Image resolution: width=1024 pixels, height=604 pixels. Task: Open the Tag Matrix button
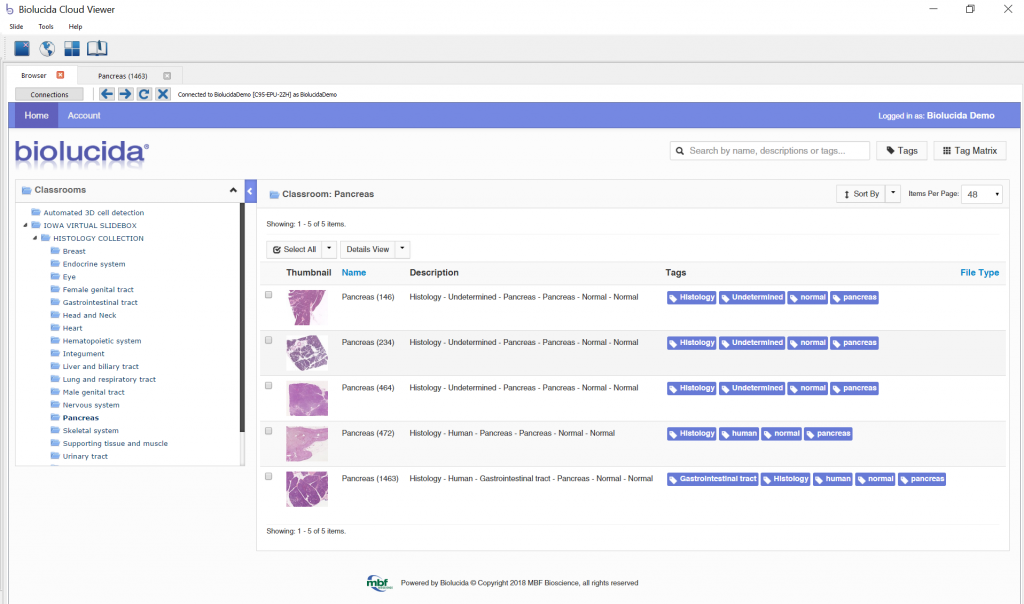(970, 151)
